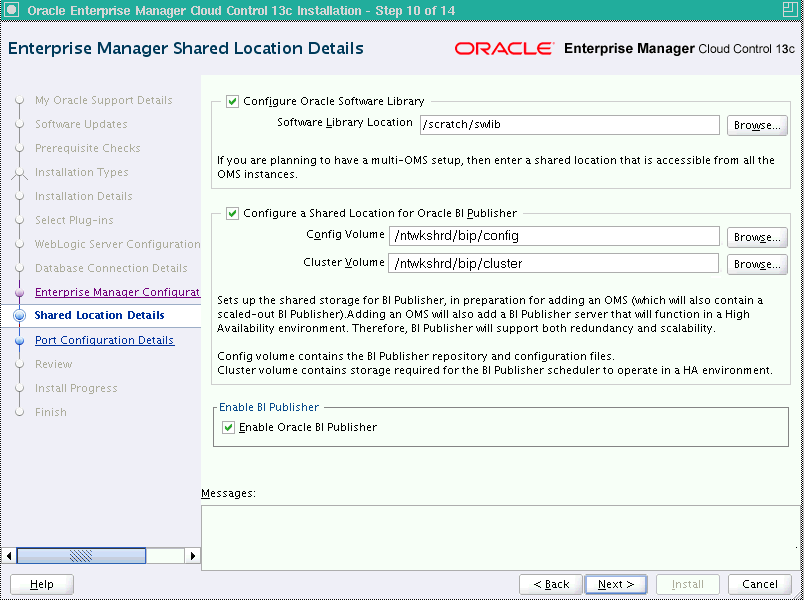Open the Enterprise Manager Configuration step link
The width and height of the screenshot is (804, 600).
[x=117, y=292]
